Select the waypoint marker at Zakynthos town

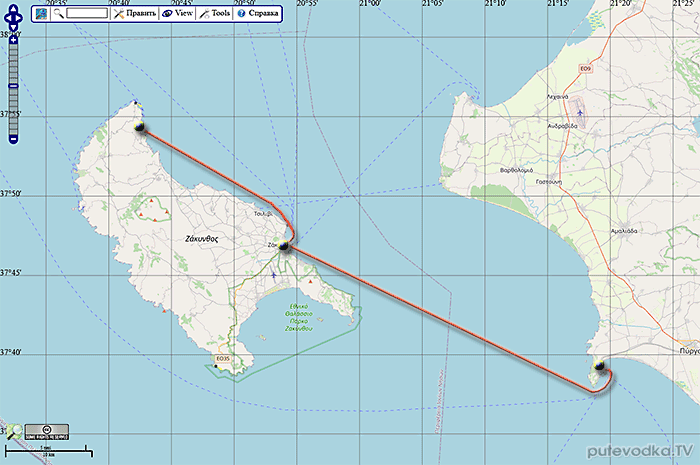[283, 245]
